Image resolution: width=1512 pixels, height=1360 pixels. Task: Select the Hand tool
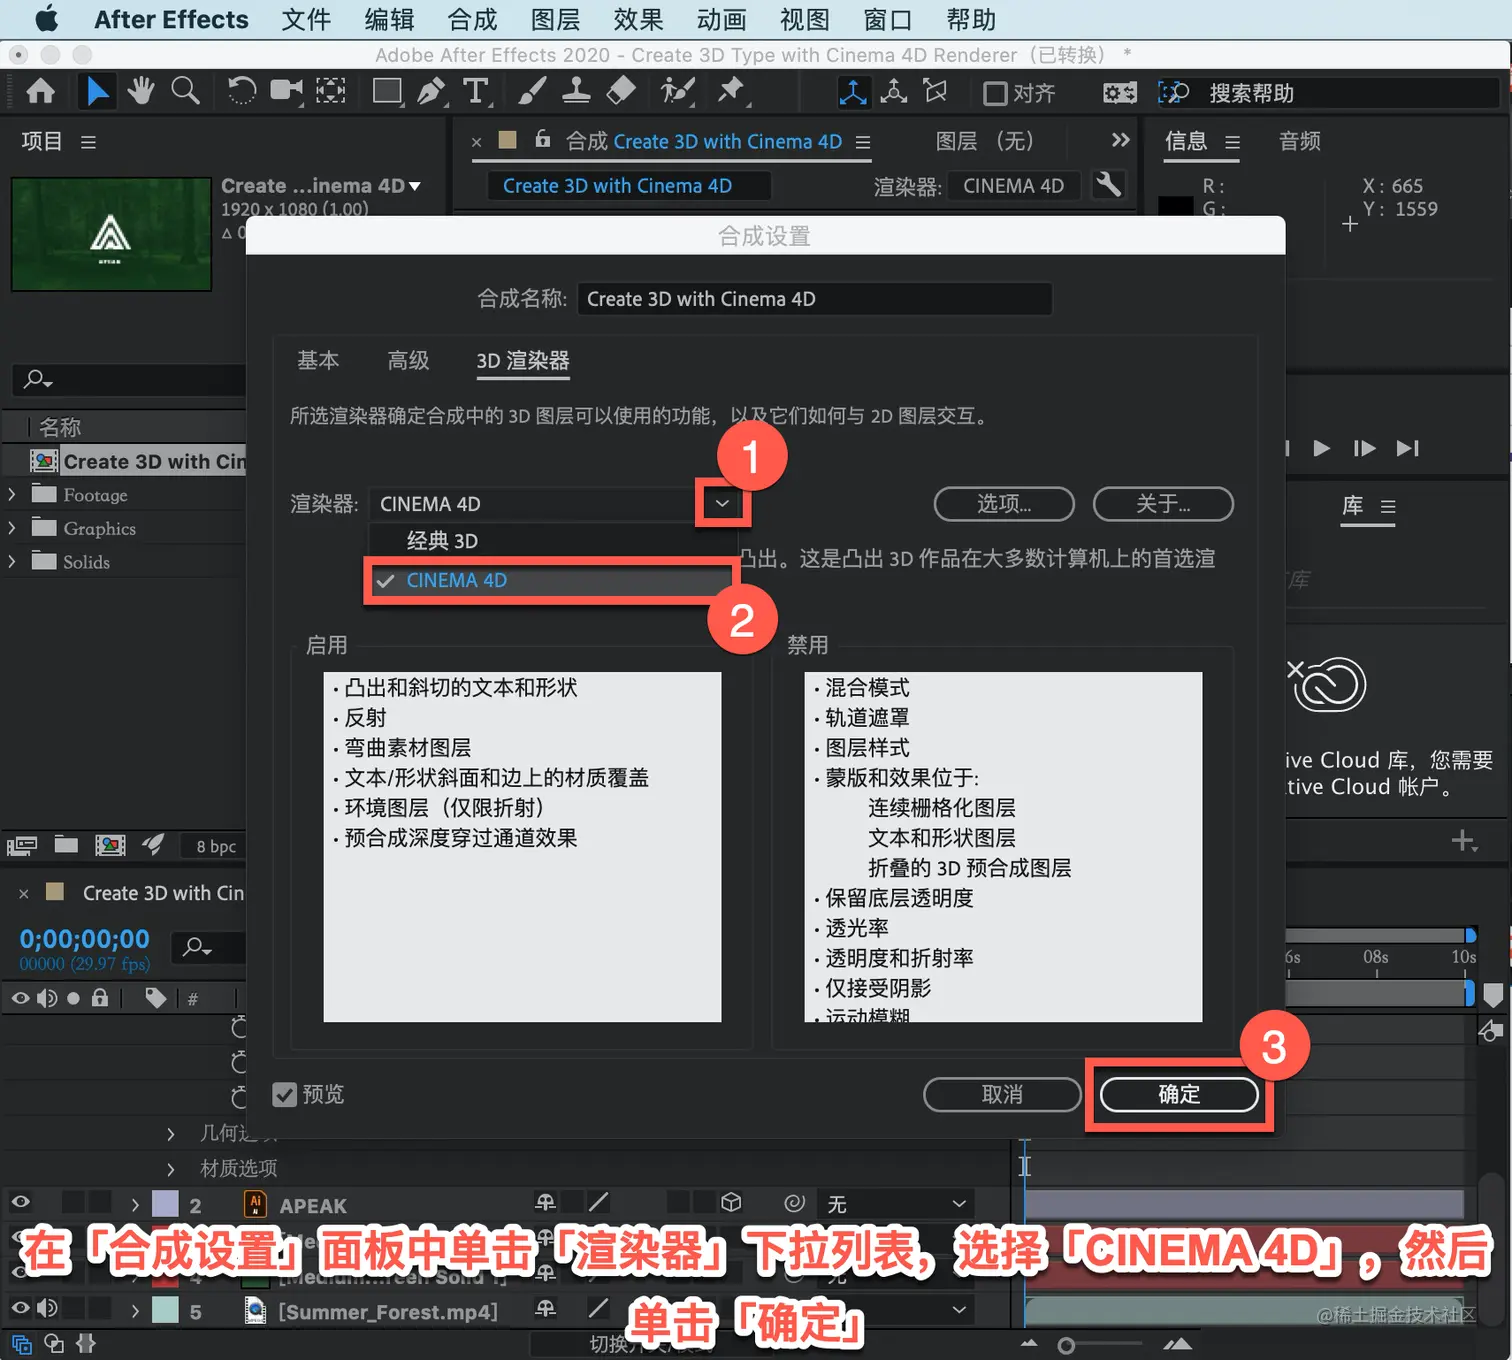(140, 92)
